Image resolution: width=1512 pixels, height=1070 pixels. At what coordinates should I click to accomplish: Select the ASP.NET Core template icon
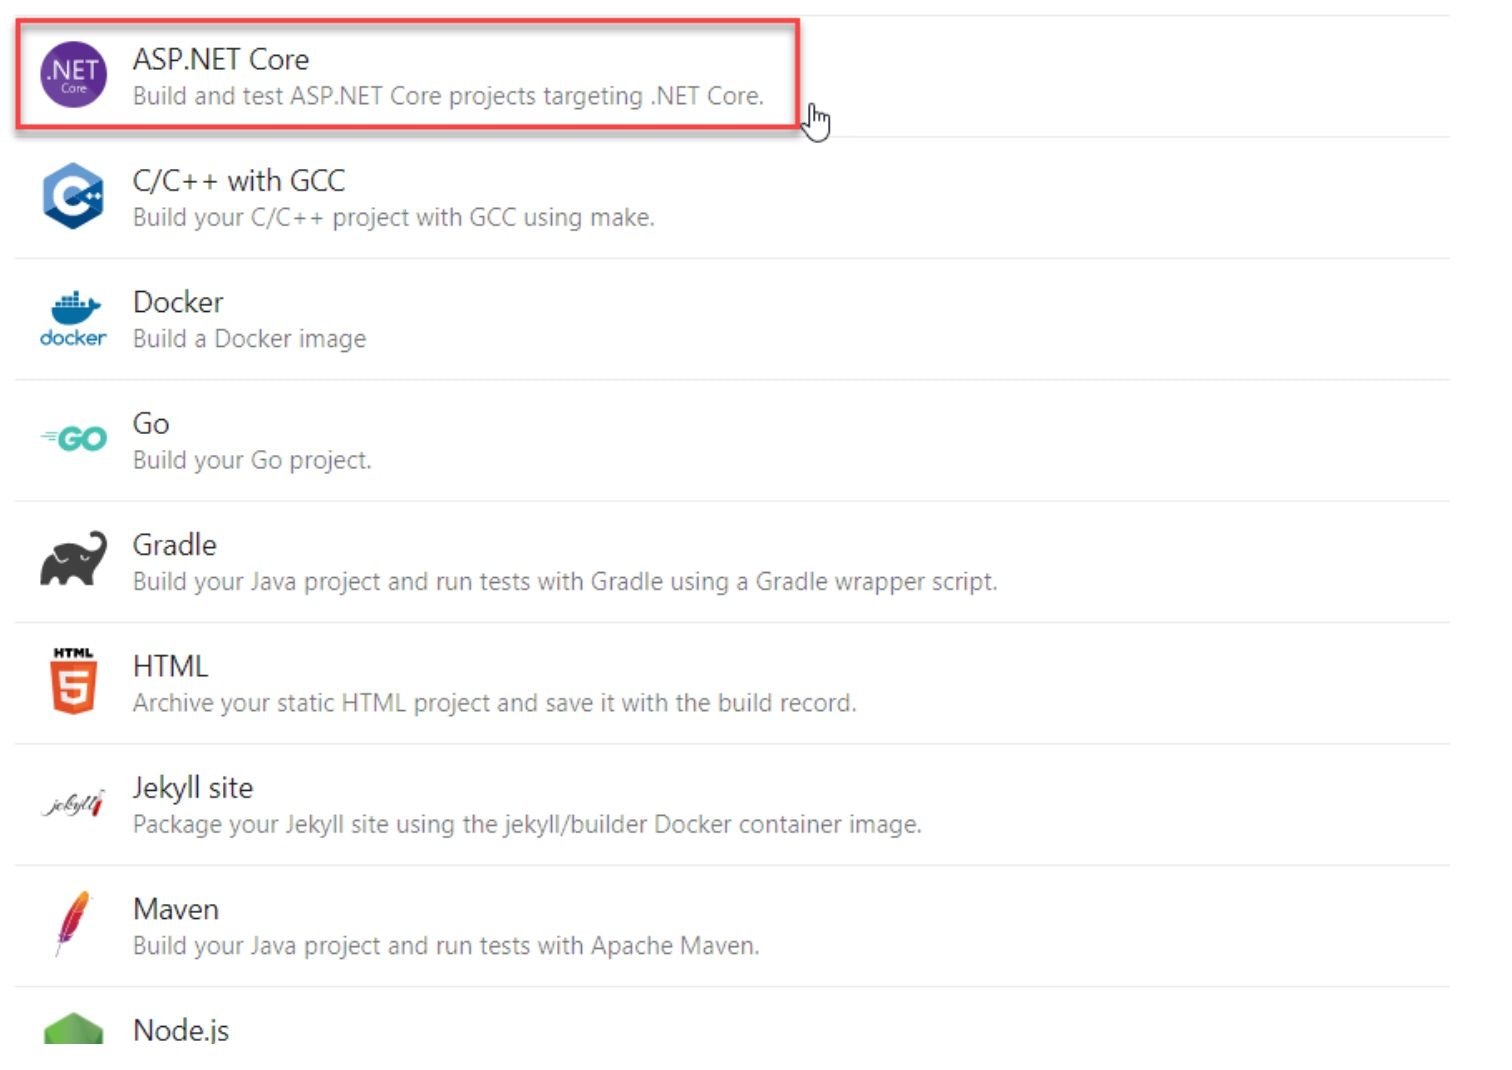coord(71,73)
